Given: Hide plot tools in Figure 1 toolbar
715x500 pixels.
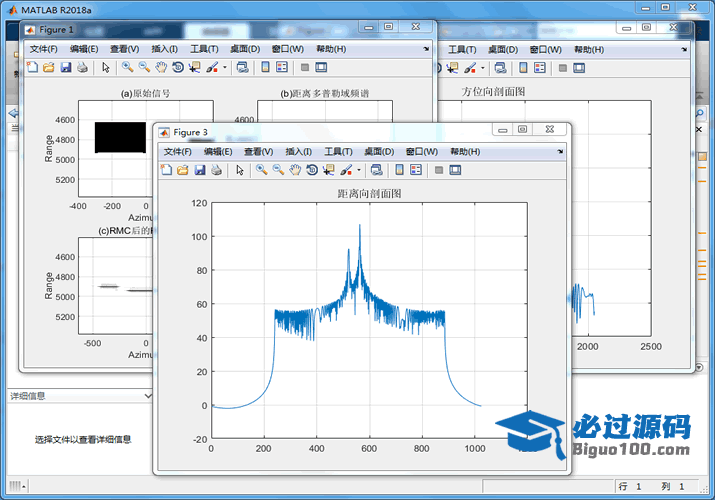Looking at the screenshot, I should tap(305, 67).
